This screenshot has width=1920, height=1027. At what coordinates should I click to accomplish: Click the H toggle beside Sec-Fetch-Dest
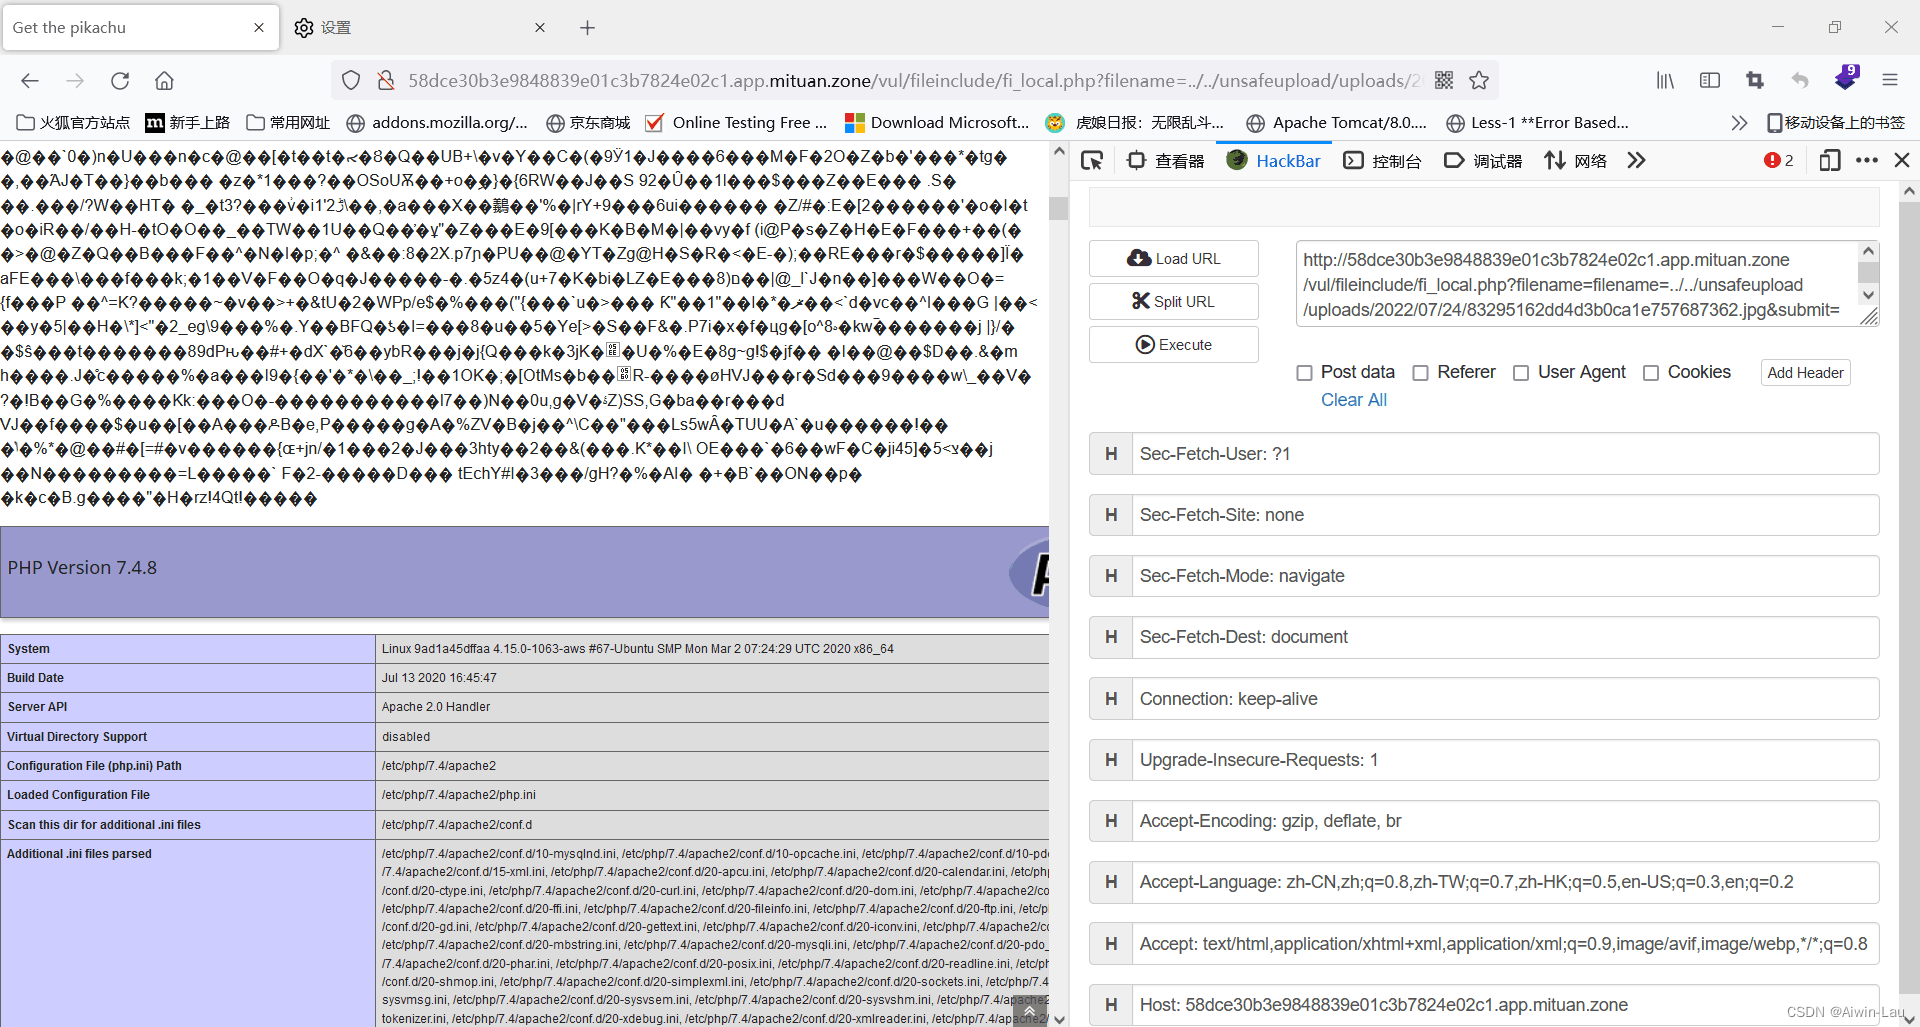pyautogui.click(x=1111, y=637)
